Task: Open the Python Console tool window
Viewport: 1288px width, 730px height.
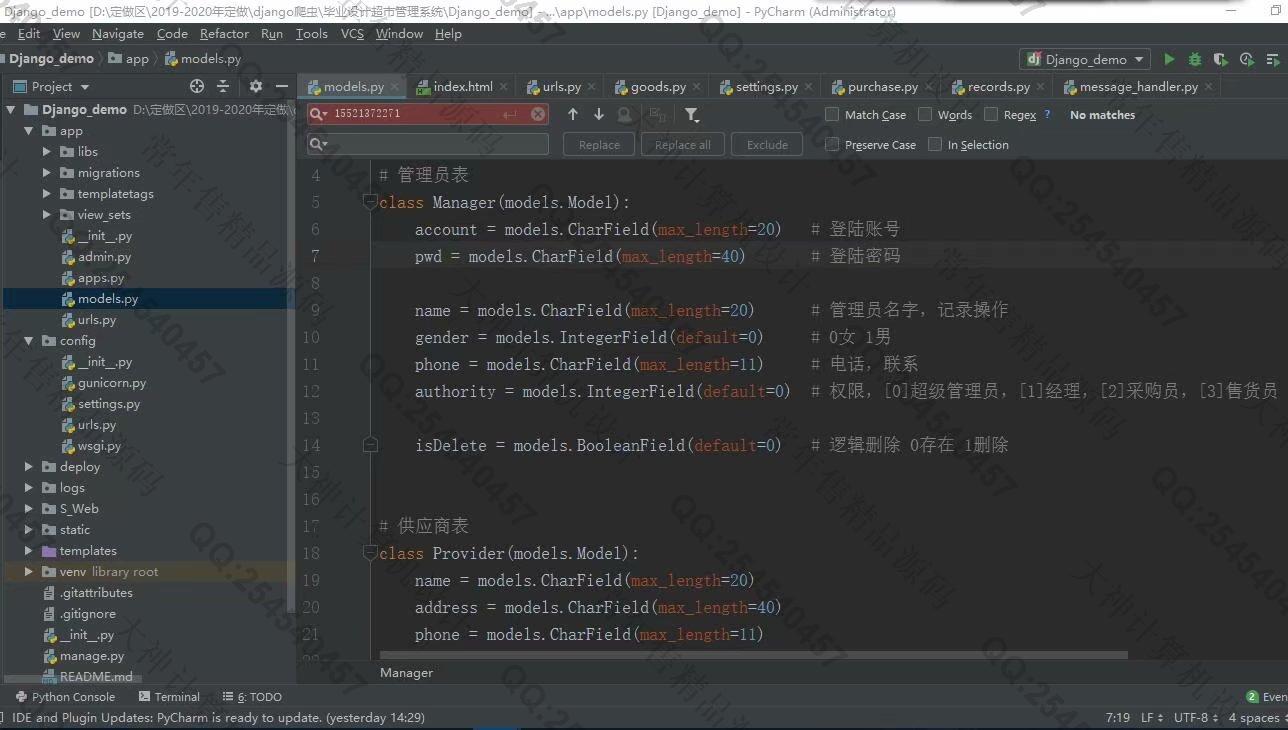Action: (65, 697)
